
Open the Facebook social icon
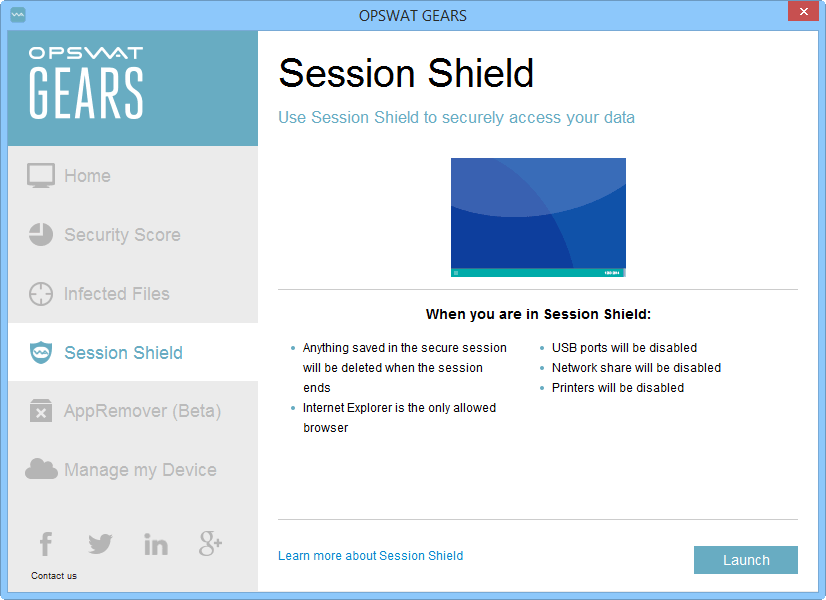[x=46, y=544]
